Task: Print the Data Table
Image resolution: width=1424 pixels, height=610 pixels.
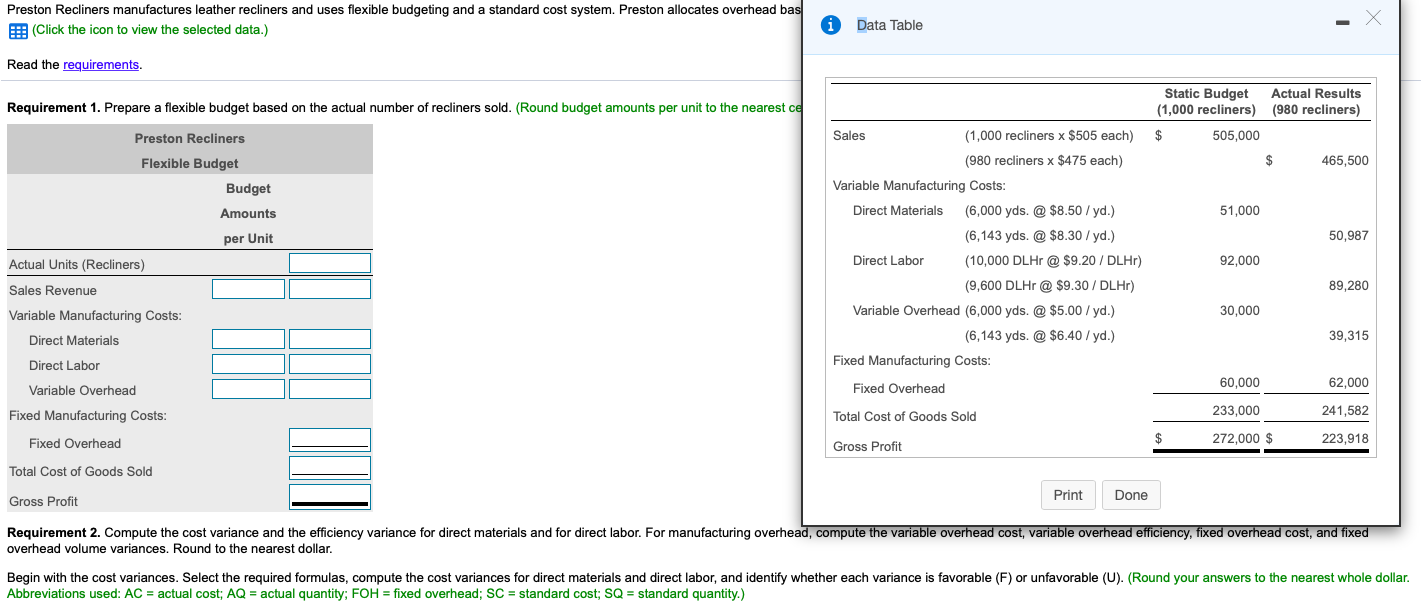Action: tap(1068, 495)
